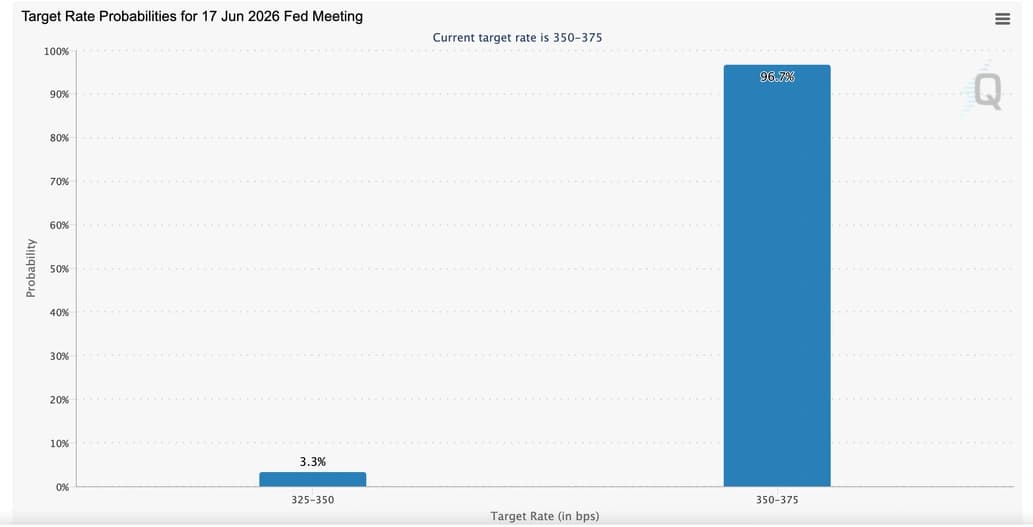Click the 325-350 x-axis label
The width and height of the screenshot is (1033, 527).
[x=312, y=500]
